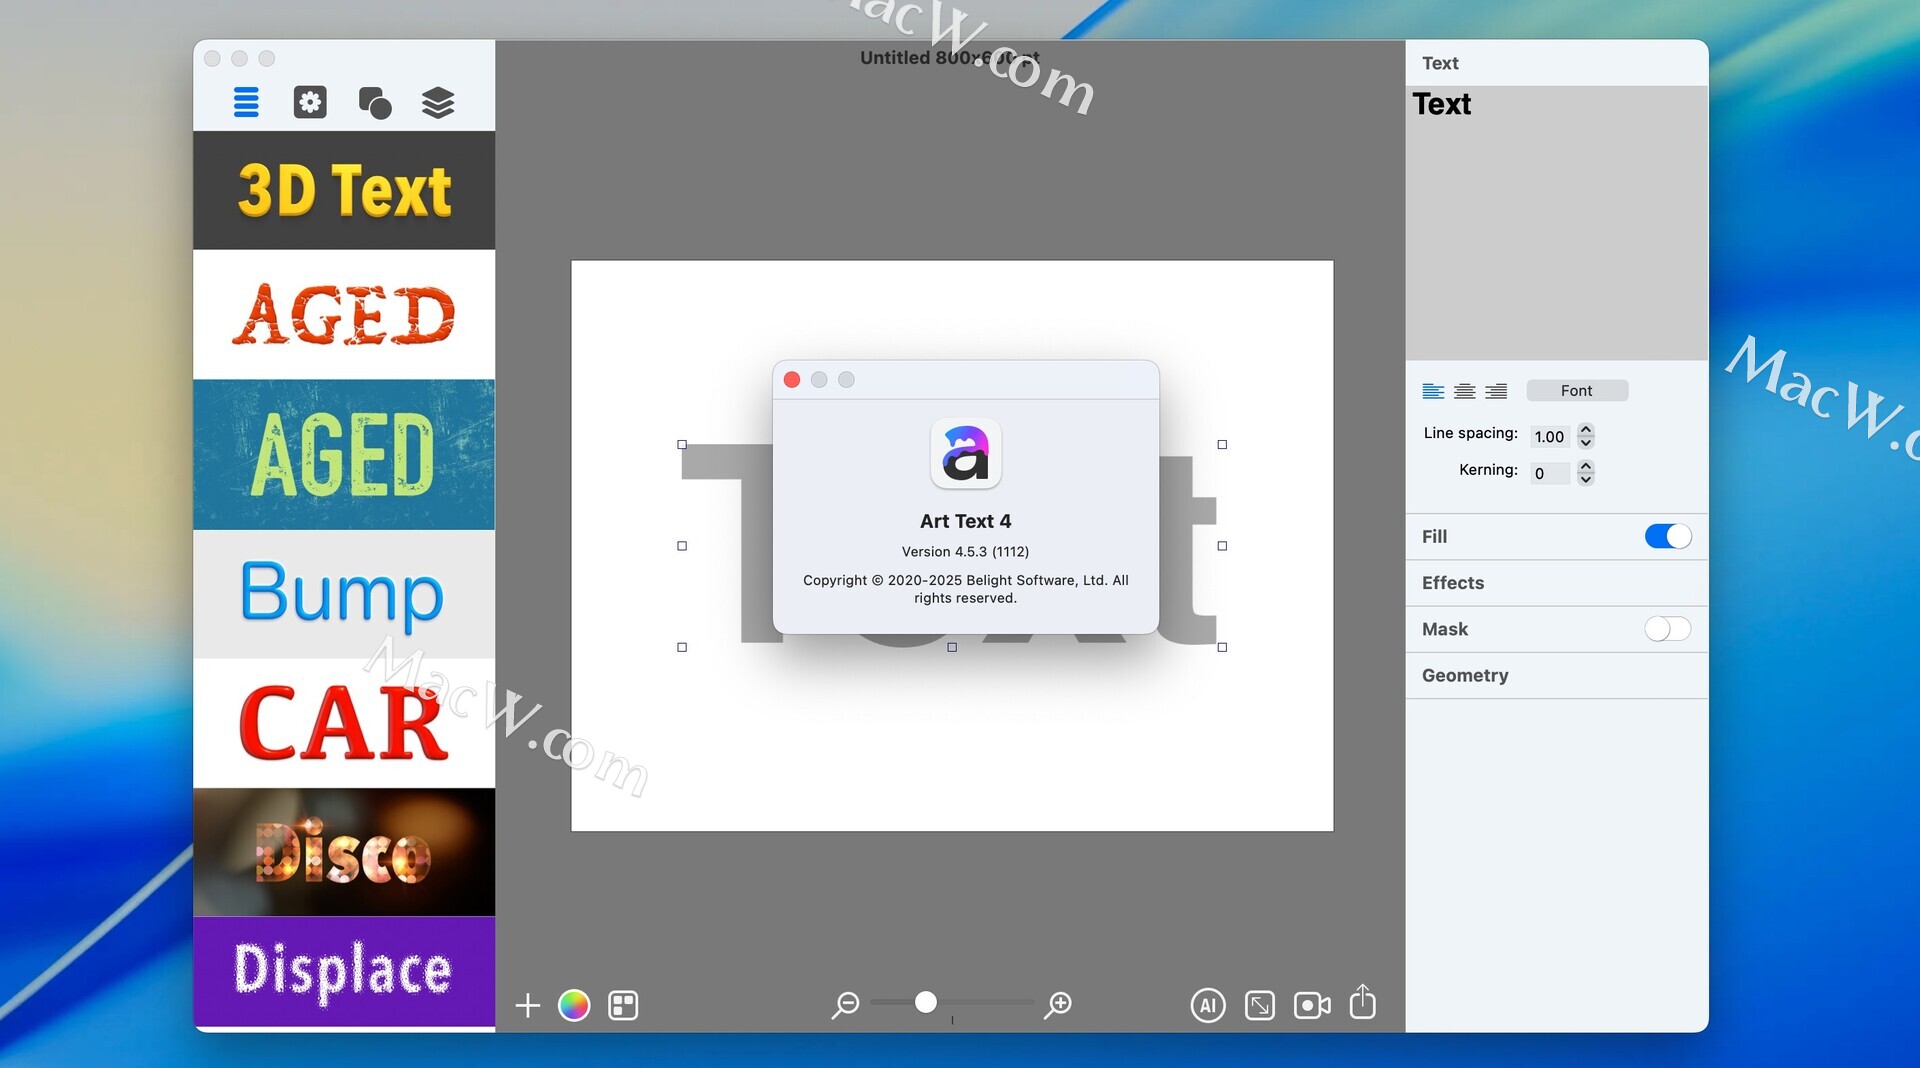The height and width of the screenshot is (1068, 1920).
Task: Select the CAR style preset
Action: click(x=344, y=723)
